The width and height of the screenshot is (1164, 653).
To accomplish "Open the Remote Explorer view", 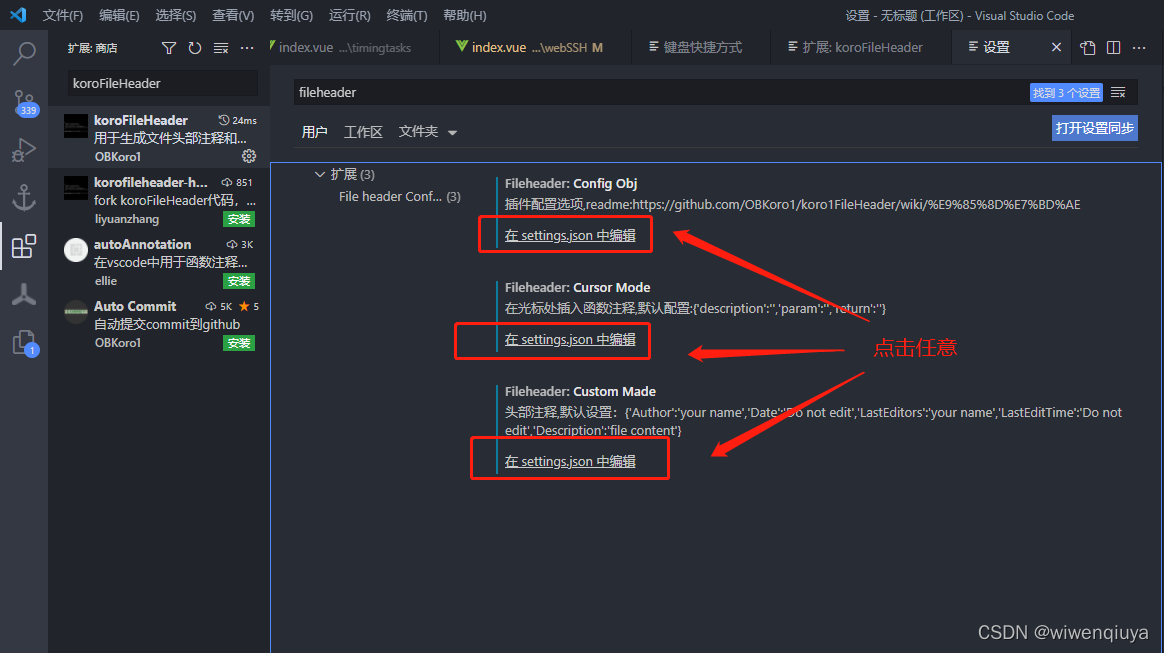I will (x=25, y=198).
